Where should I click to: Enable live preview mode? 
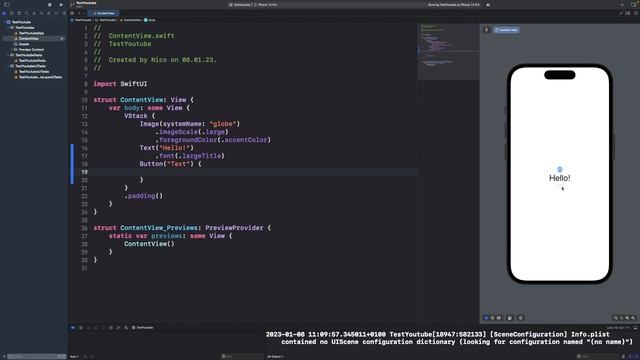(x=486, y=318)
